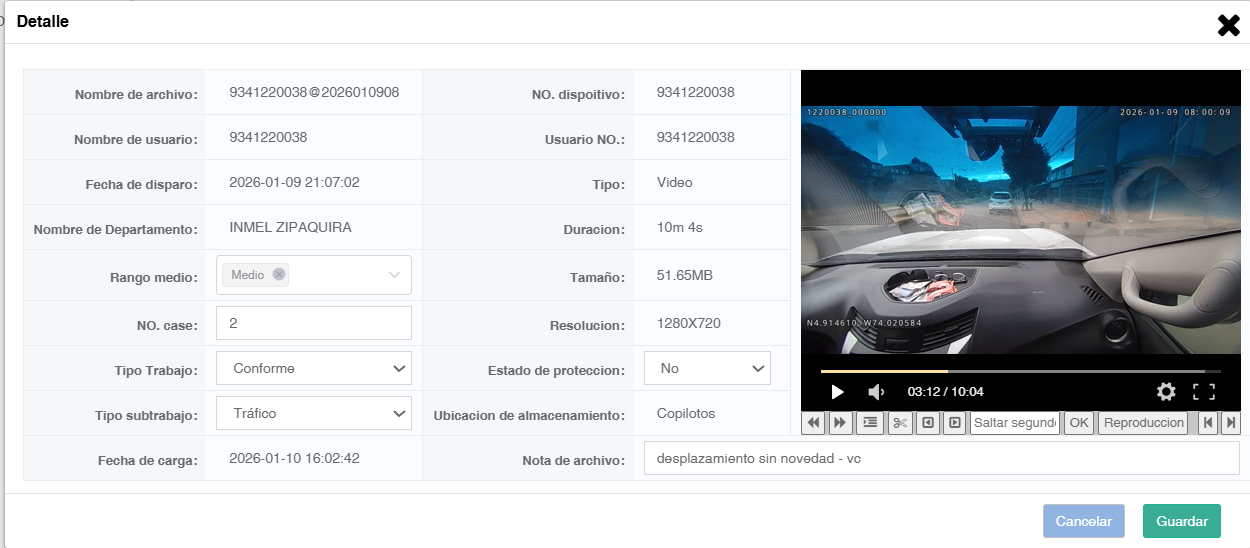Image resolution: width=1250 pixels, height=548 pixels.
Task: Open video player settings gear
Action: 1166,392
